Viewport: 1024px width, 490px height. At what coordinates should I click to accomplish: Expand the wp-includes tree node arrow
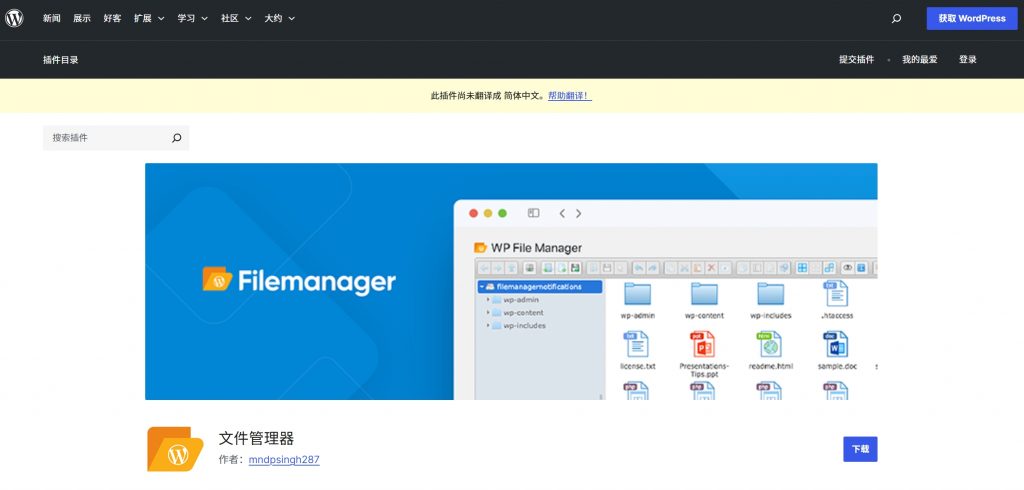coord(488,325)
